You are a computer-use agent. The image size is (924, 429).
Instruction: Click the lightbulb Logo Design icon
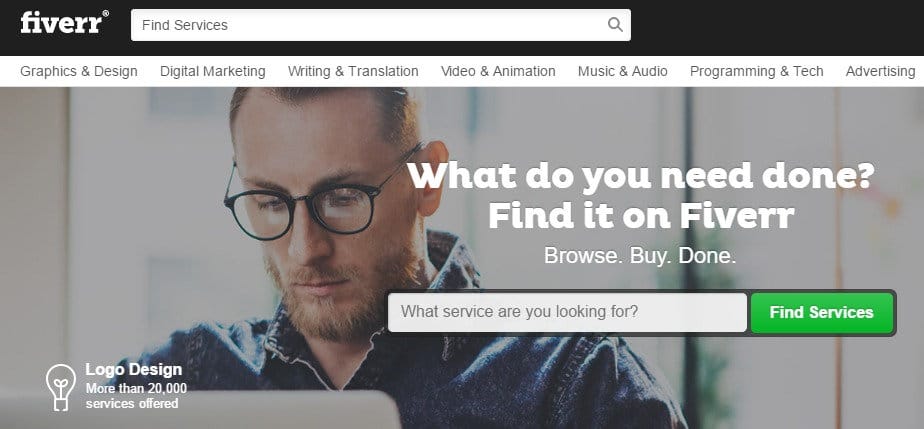point(61,387)
